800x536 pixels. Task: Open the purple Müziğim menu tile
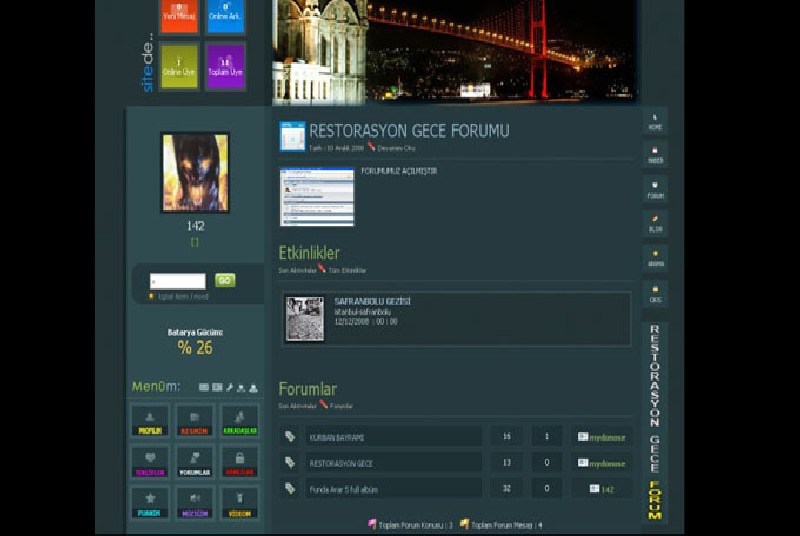click(194, 503)
